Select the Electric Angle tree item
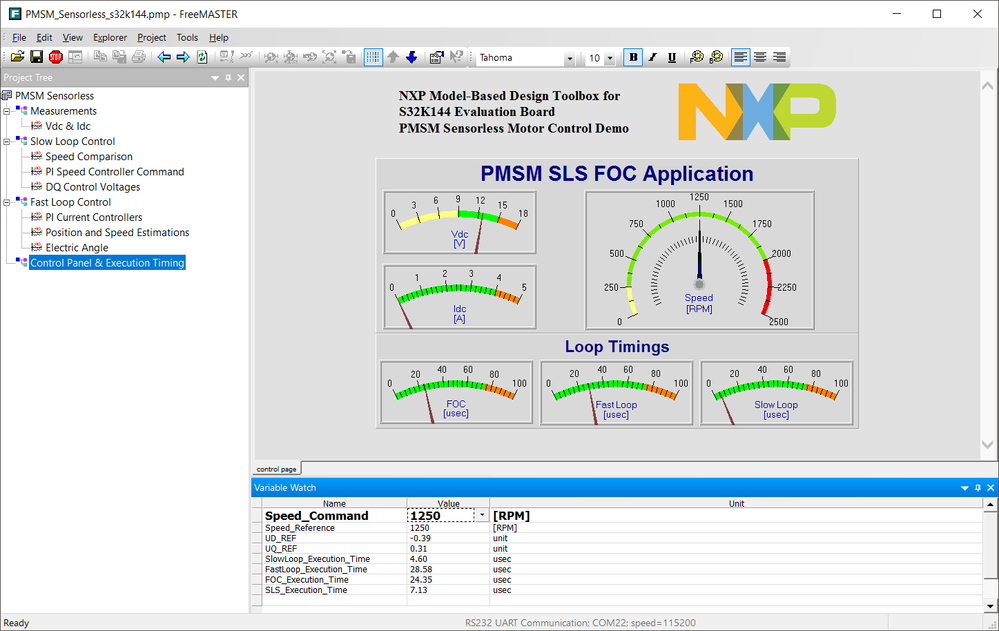Screen dimensions: 999x631 pyautogui.click(x=77, y=248)
